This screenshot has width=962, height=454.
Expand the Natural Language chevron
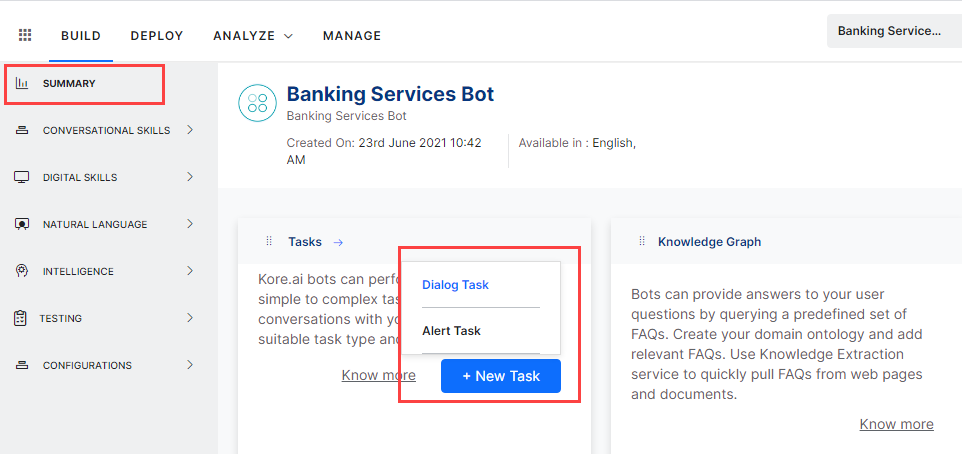[x=190, y=223]
